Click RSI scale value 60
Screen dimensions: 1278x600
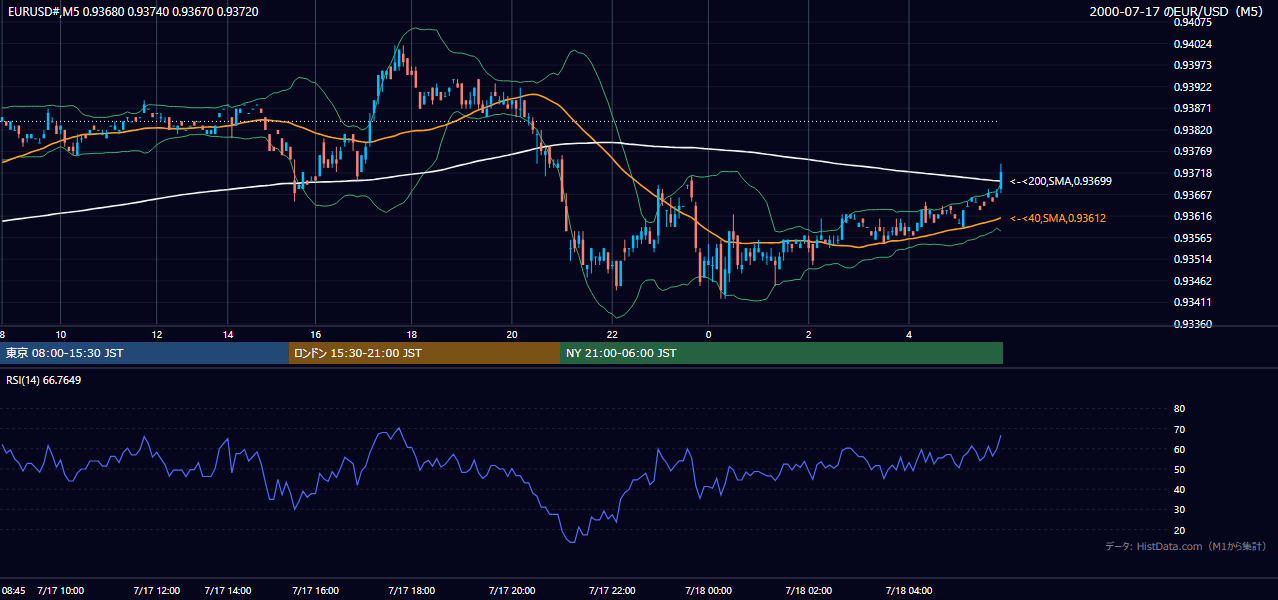[1179, 449]
